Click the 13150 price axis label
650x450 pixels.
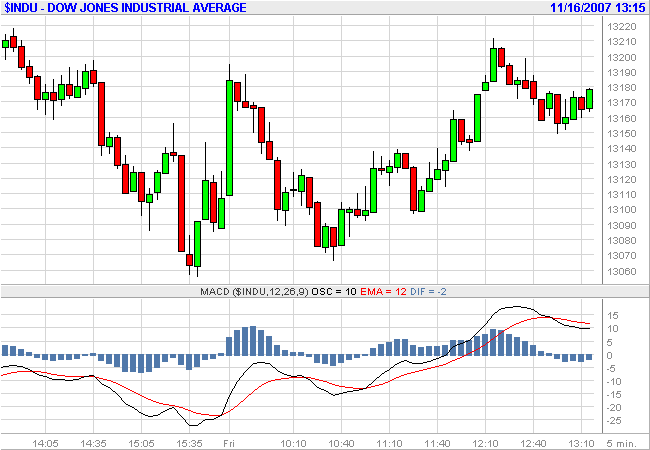coord(621,134)
